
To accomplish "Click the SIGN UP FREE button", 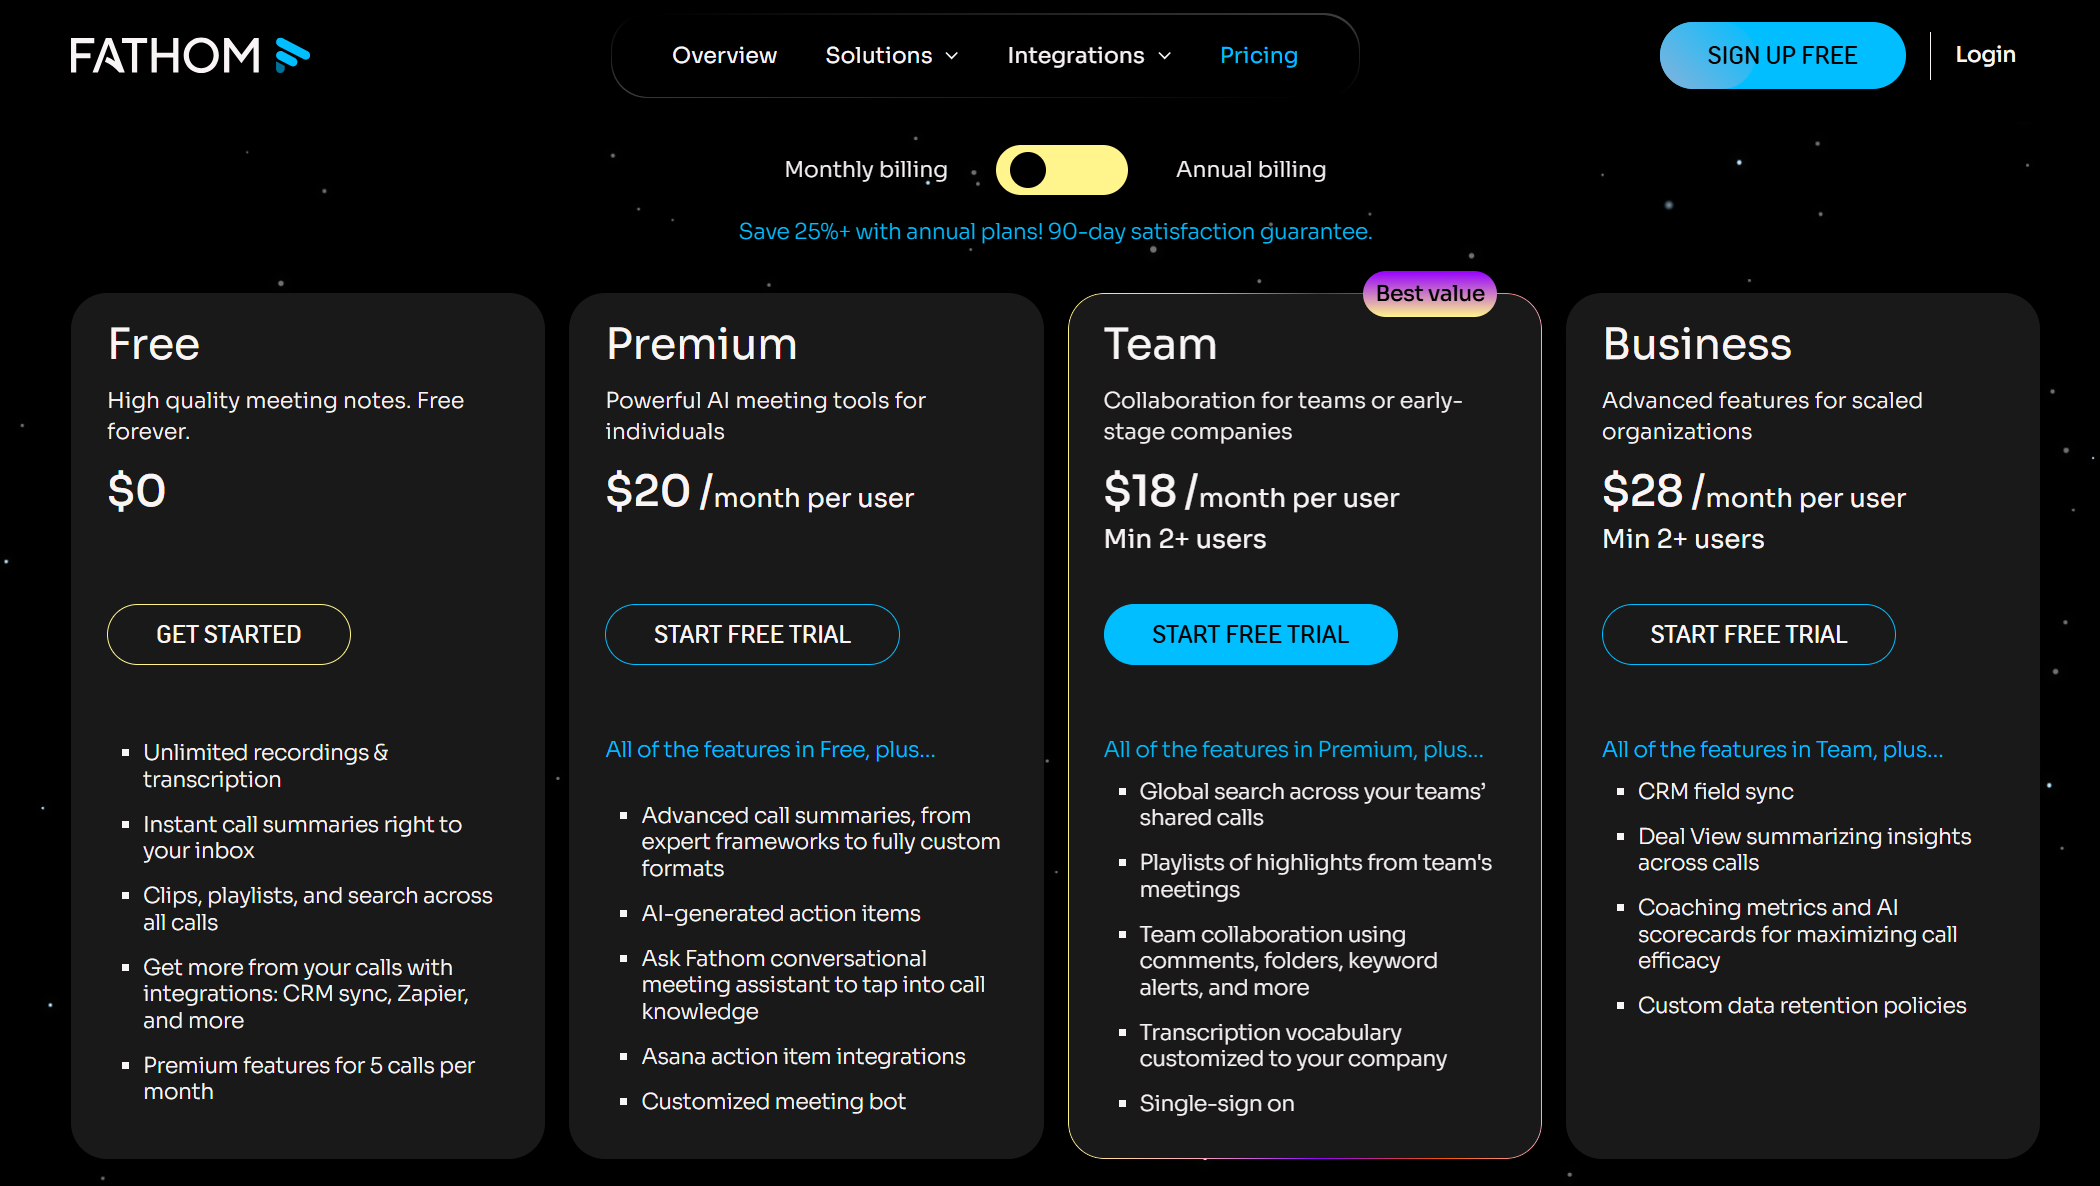I will [1782, 56].
